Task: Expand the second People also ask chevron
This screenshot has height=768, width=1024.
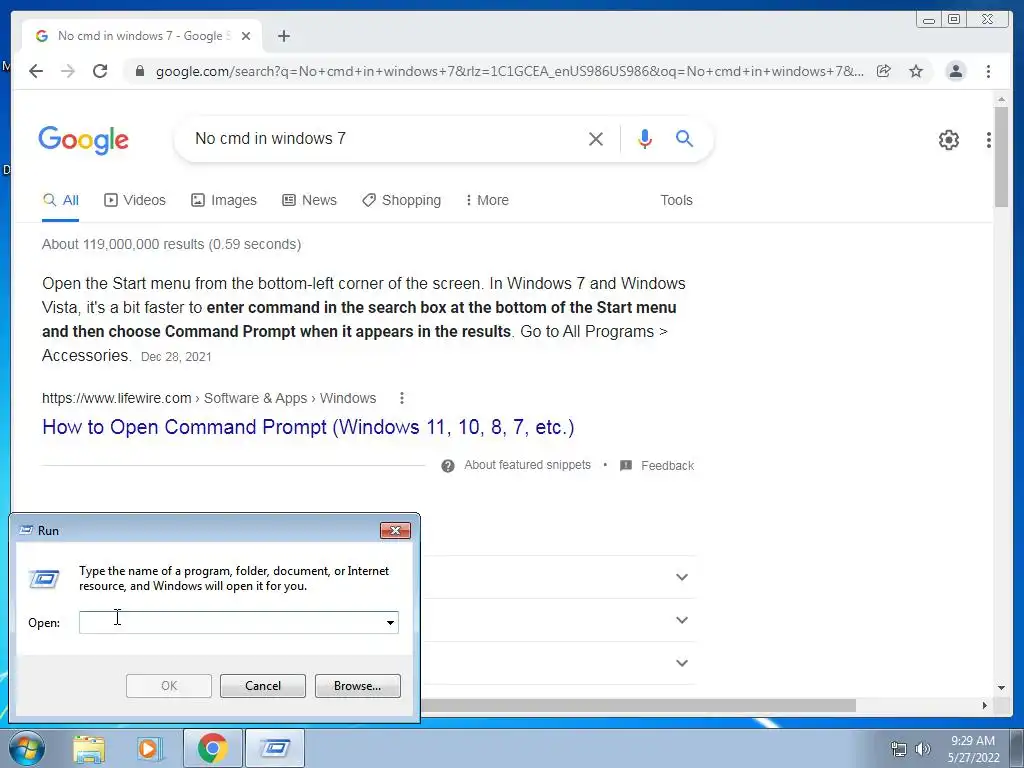Action: (x=682, y=620)
